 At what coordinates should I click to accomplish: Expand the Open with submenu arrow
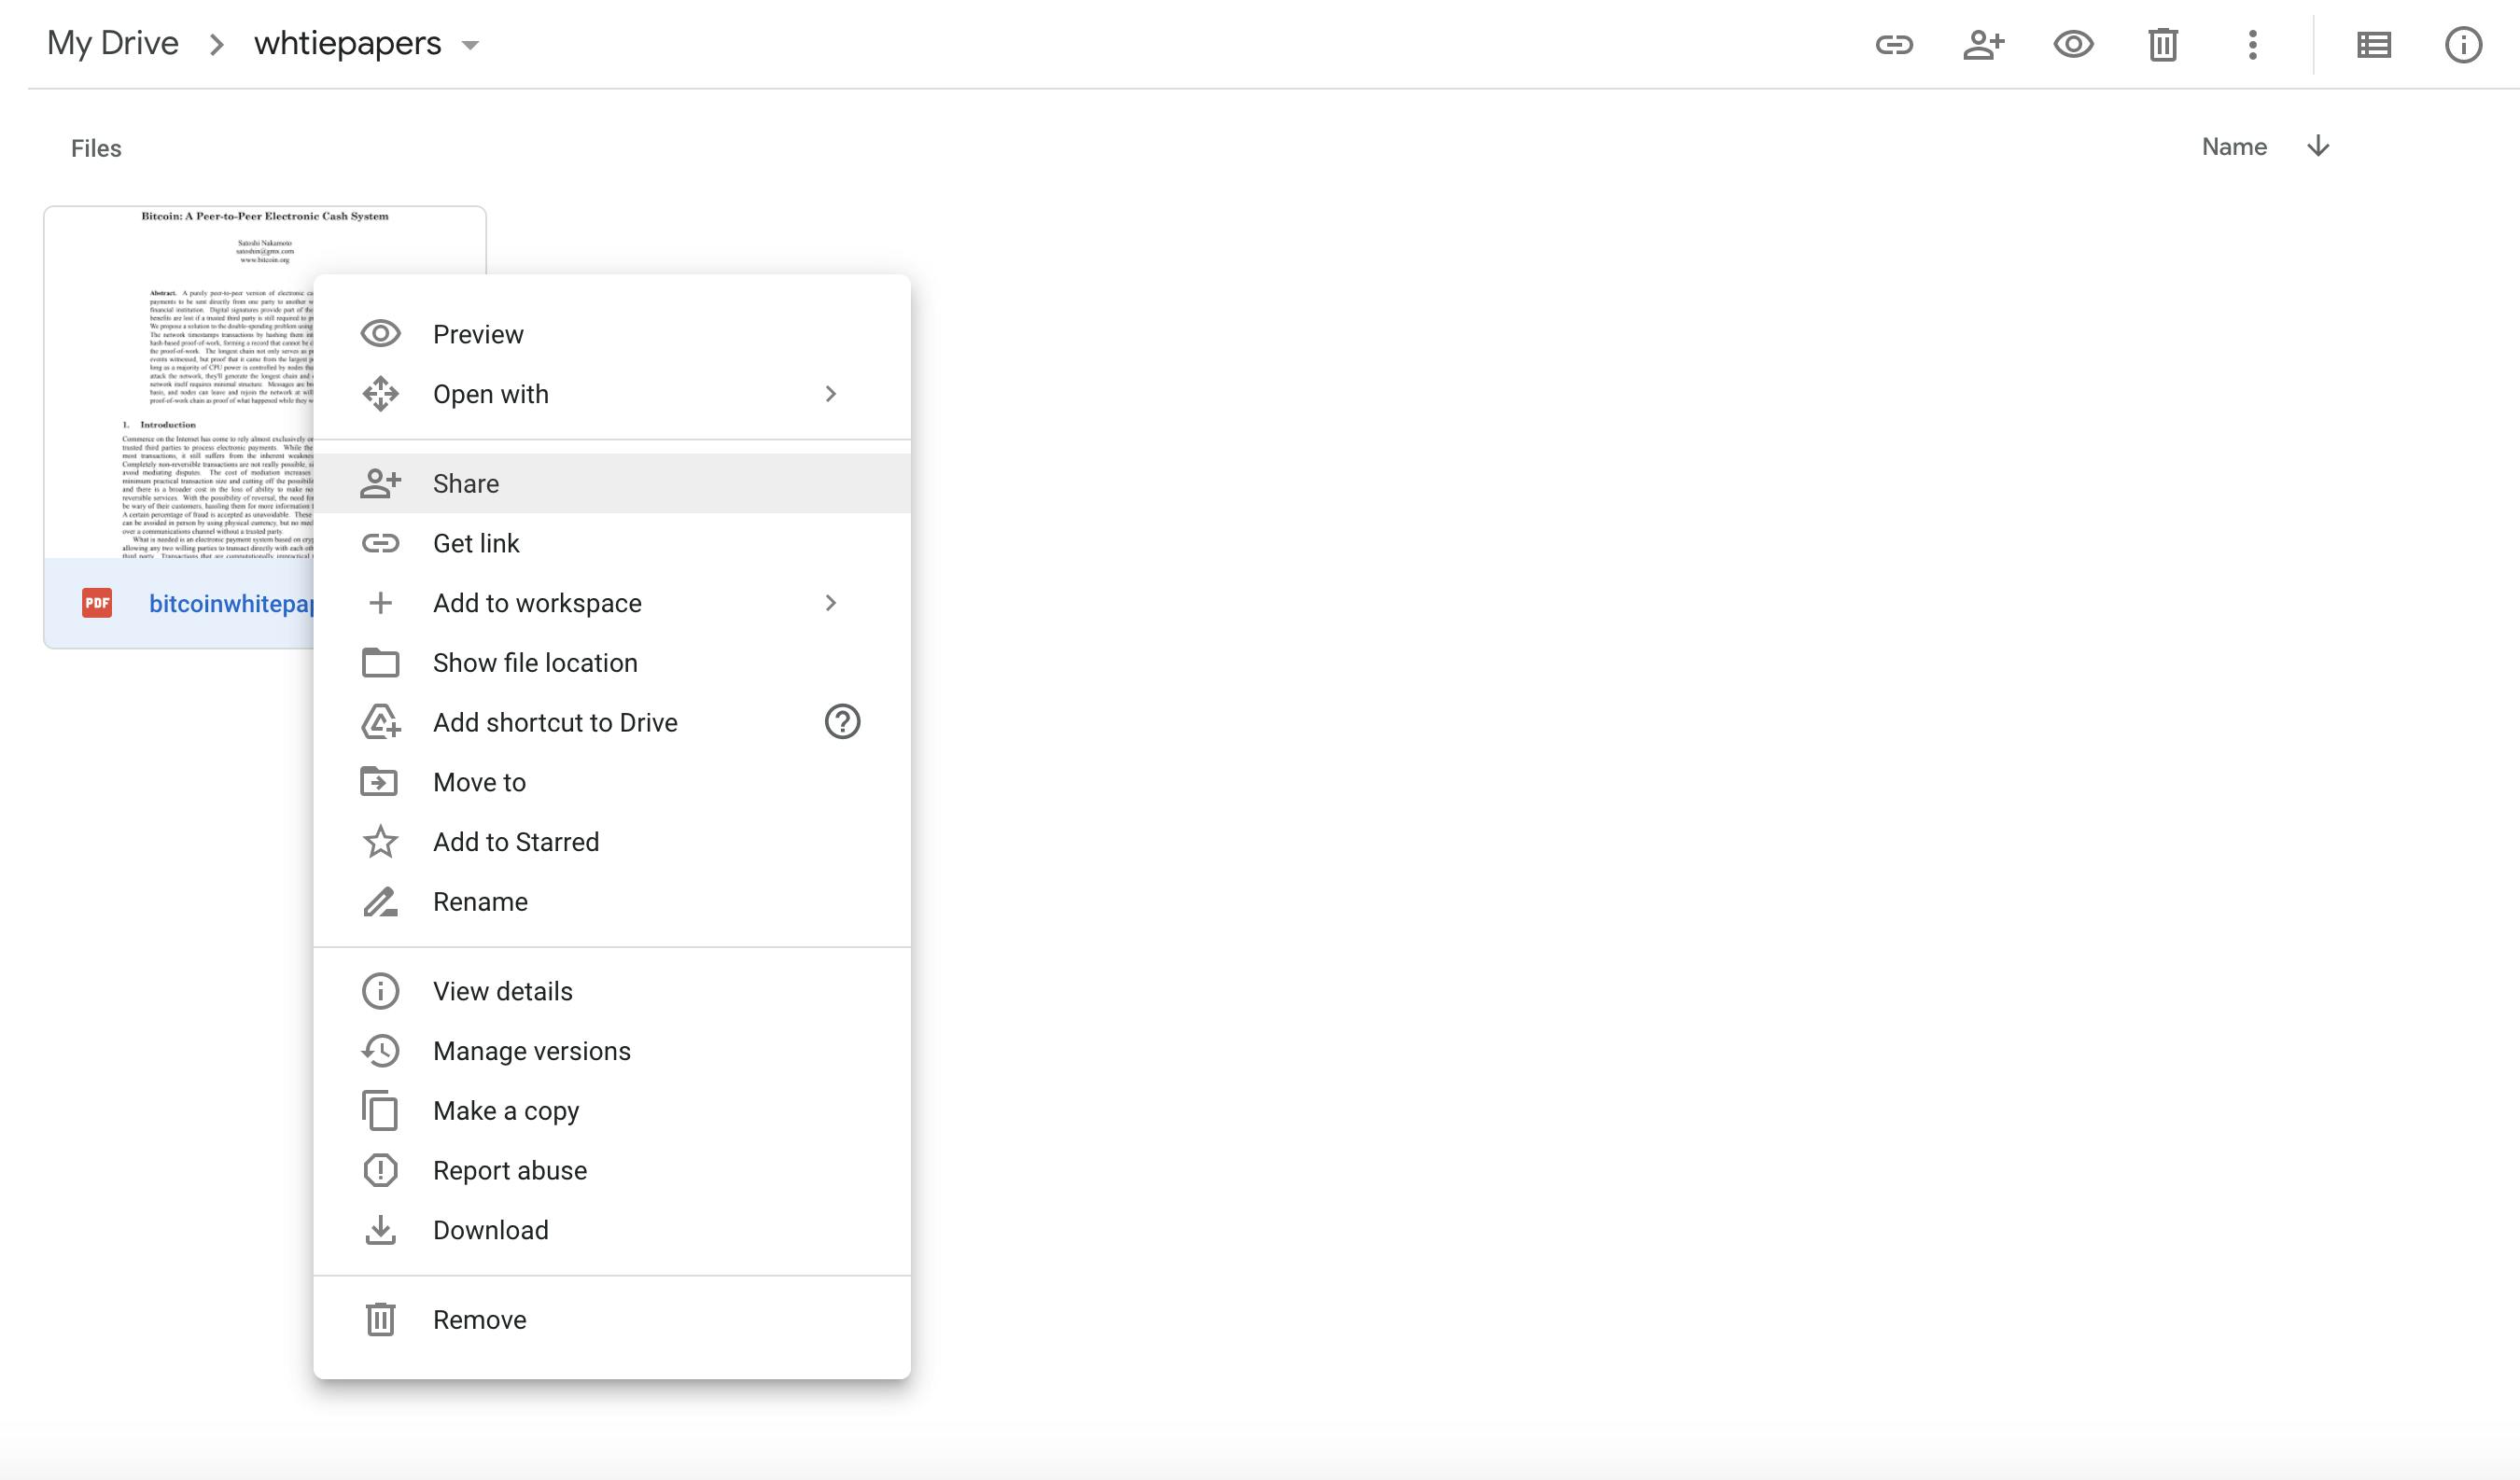click(828, 393)
